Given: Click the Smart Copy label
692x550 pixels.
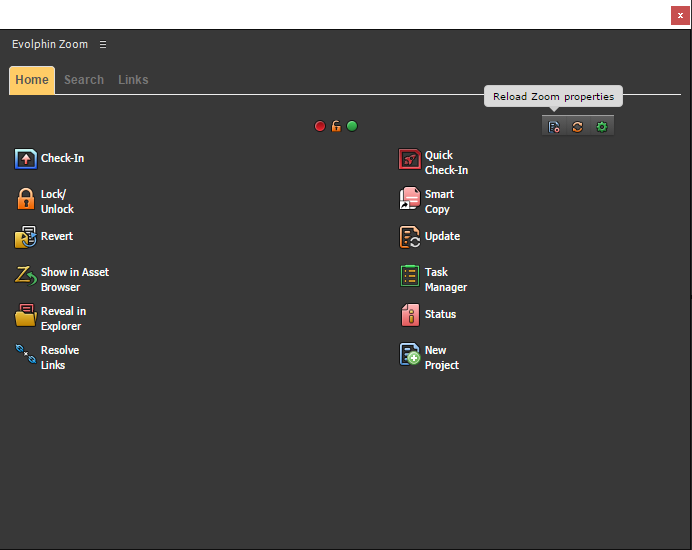Looking at the screenshot, I should pyautogui.click(x=439, y=202).
